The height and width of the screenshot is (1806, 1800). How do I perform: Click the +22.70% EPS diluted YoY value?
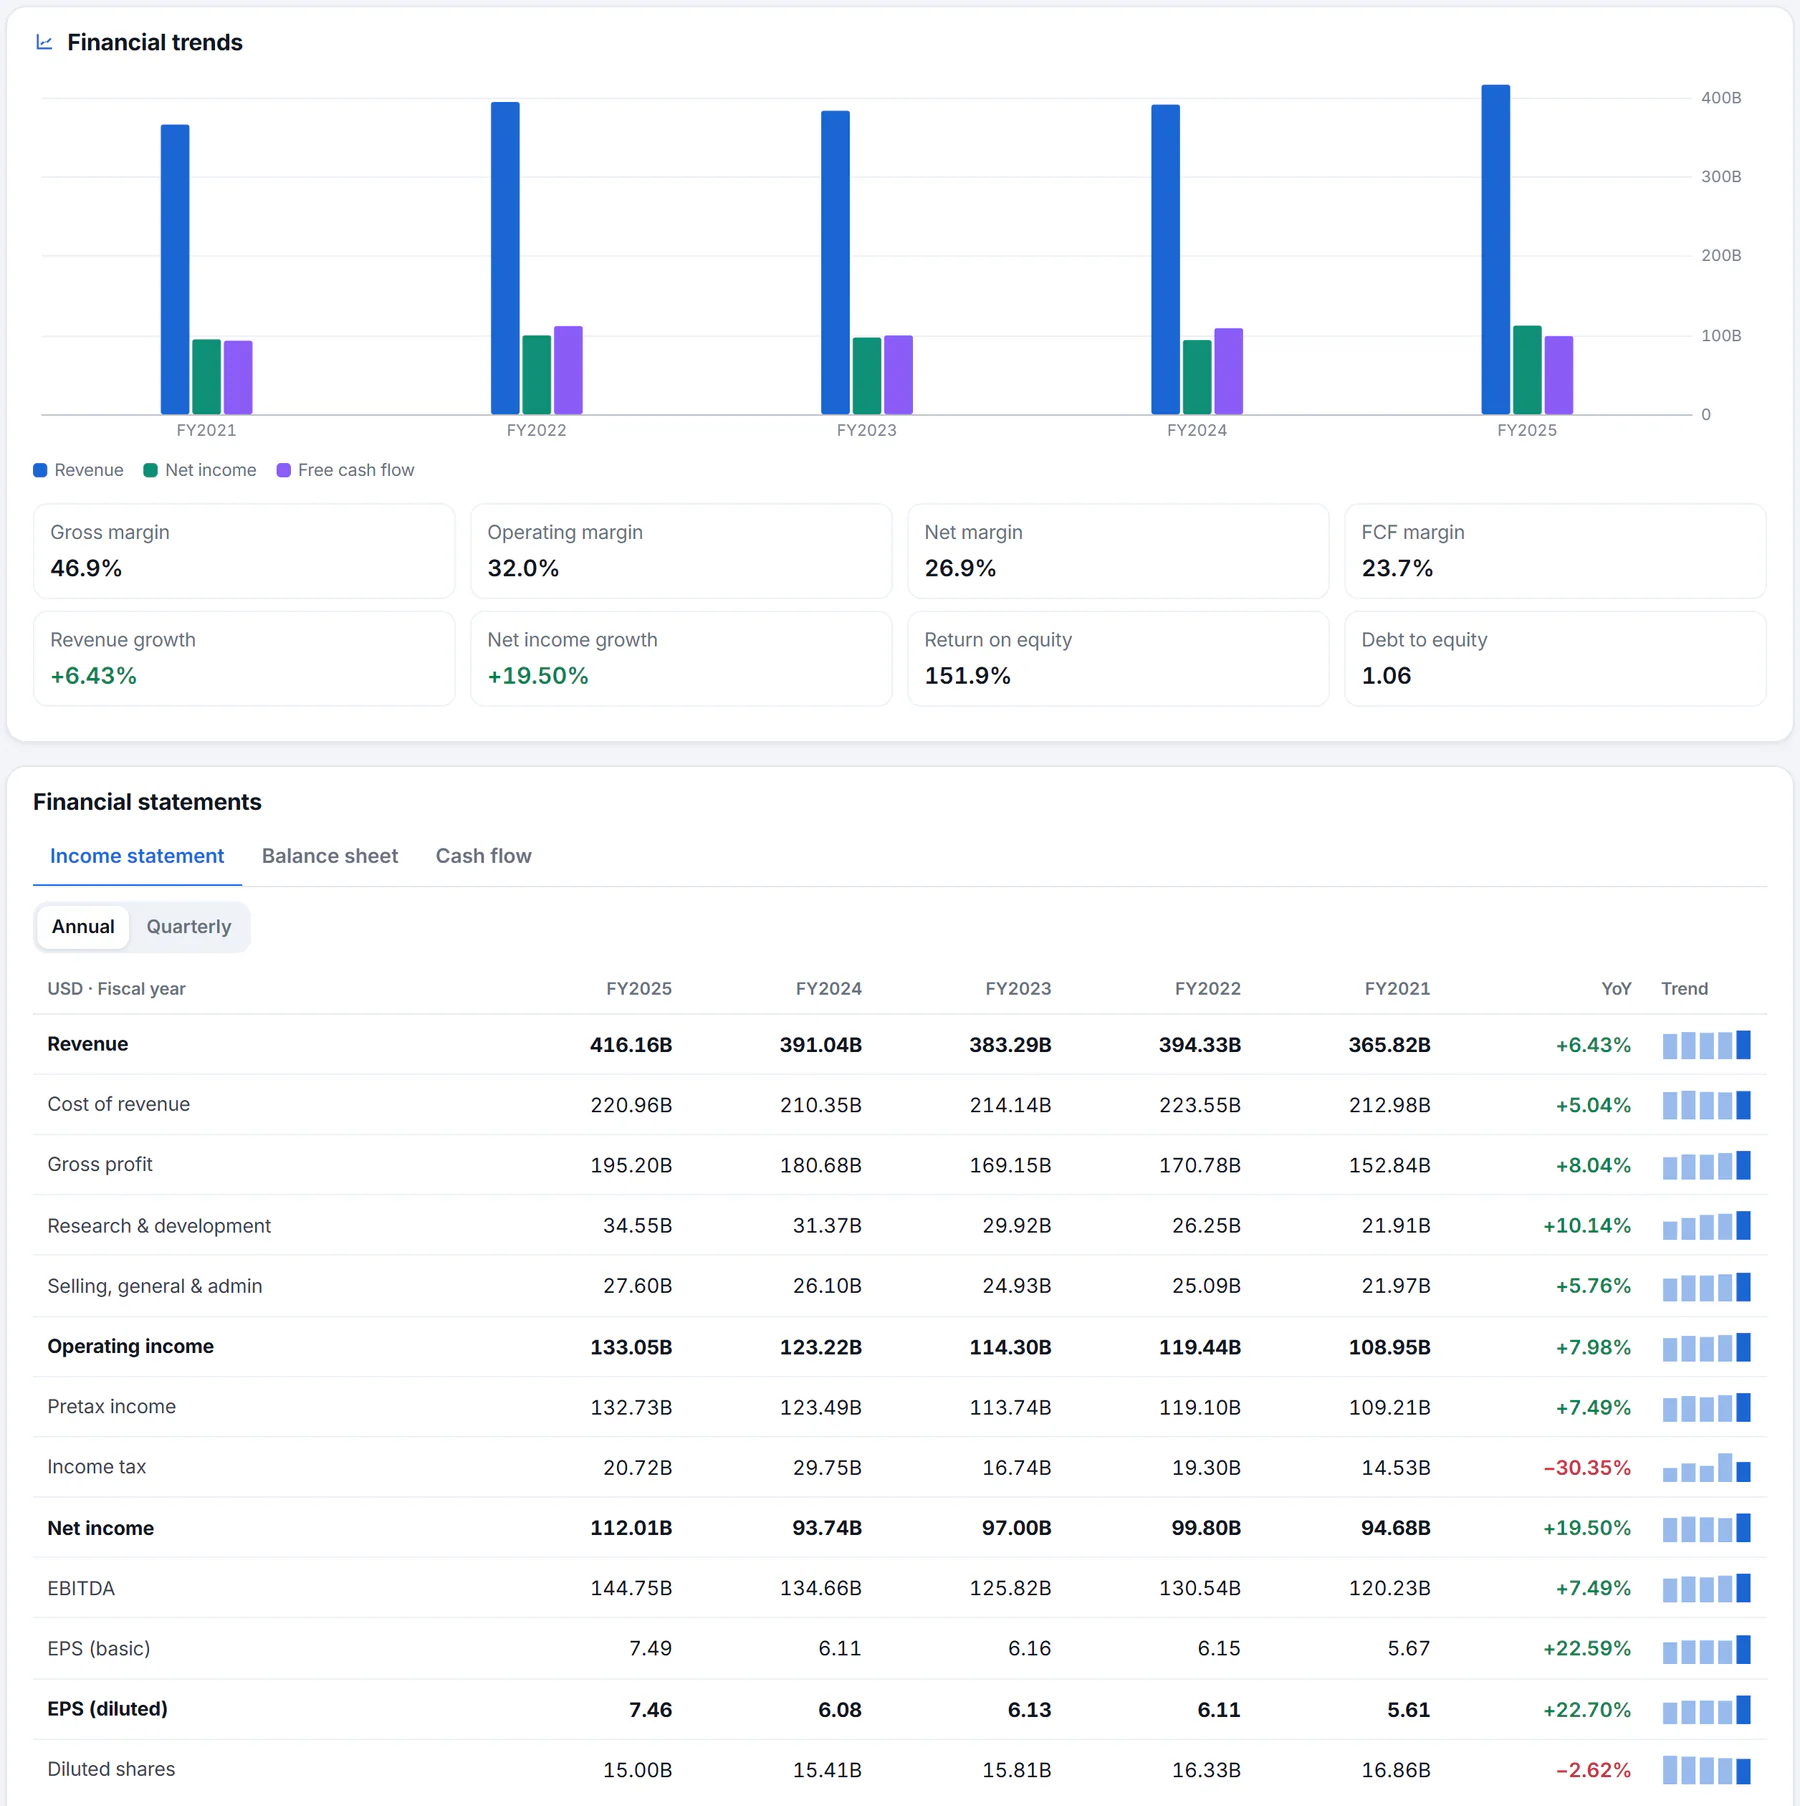[1587, 1710]
